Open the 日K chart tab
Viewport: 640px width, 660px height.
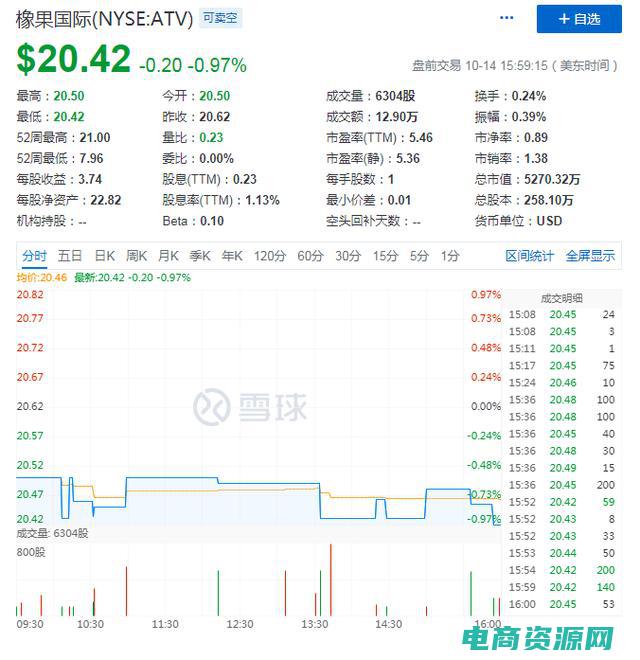[104, 255]
